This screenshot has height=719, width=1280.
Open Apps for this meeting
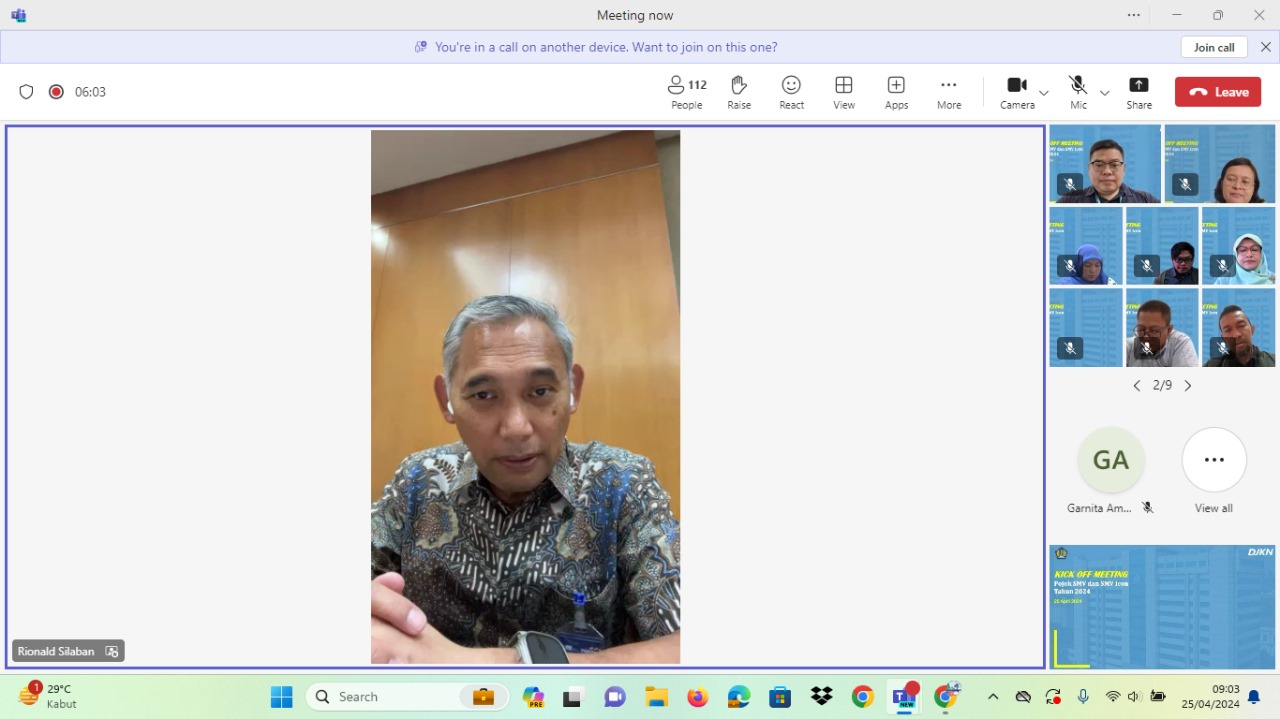[896, 91]
